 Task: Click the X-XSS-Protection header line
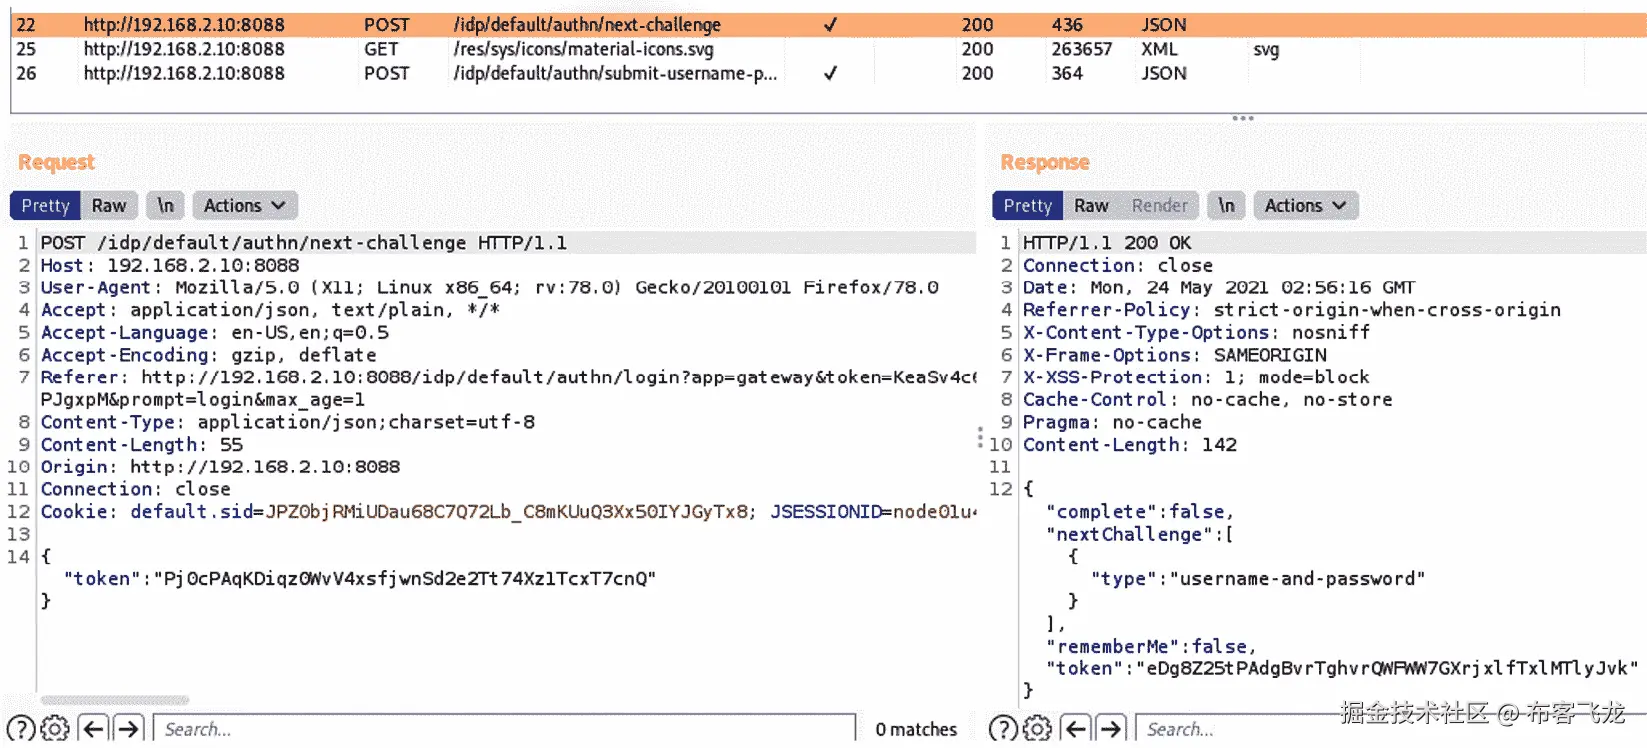tap(1196, 377)
